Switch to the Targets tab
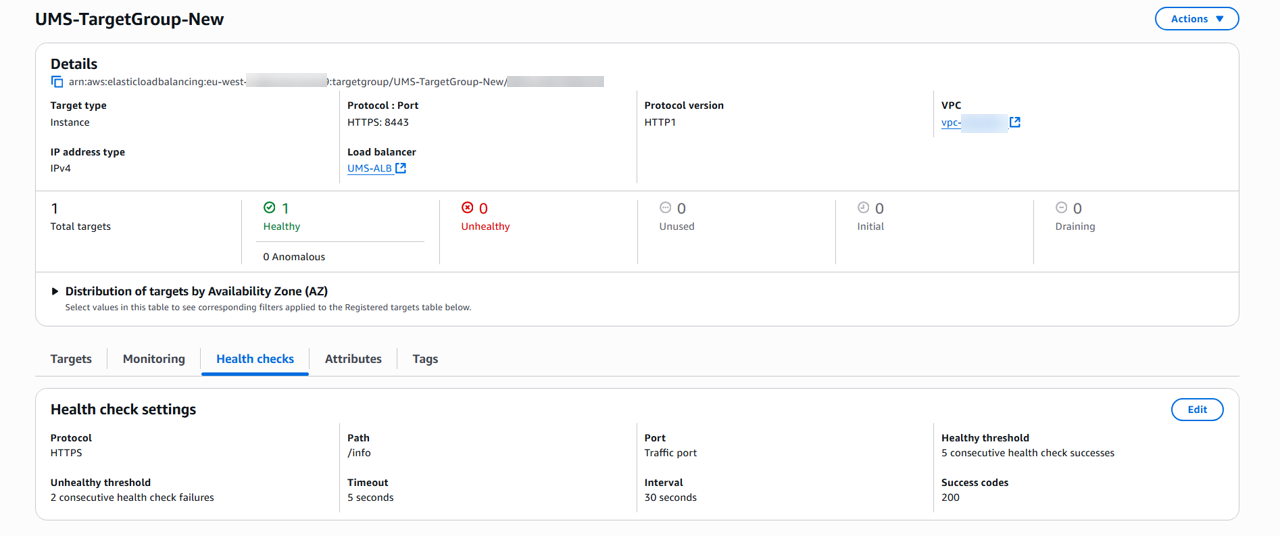1280x536 pixels. click(71, 359)
